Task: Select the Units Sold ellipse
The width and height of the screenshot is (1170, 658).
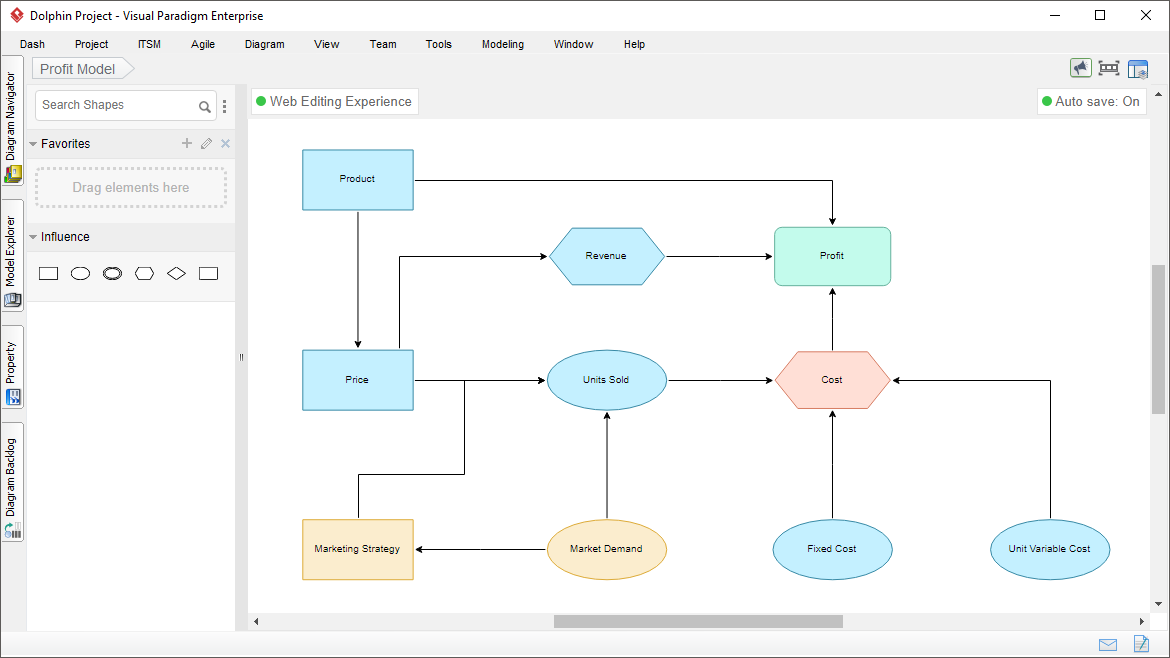Action: point(606,380)
